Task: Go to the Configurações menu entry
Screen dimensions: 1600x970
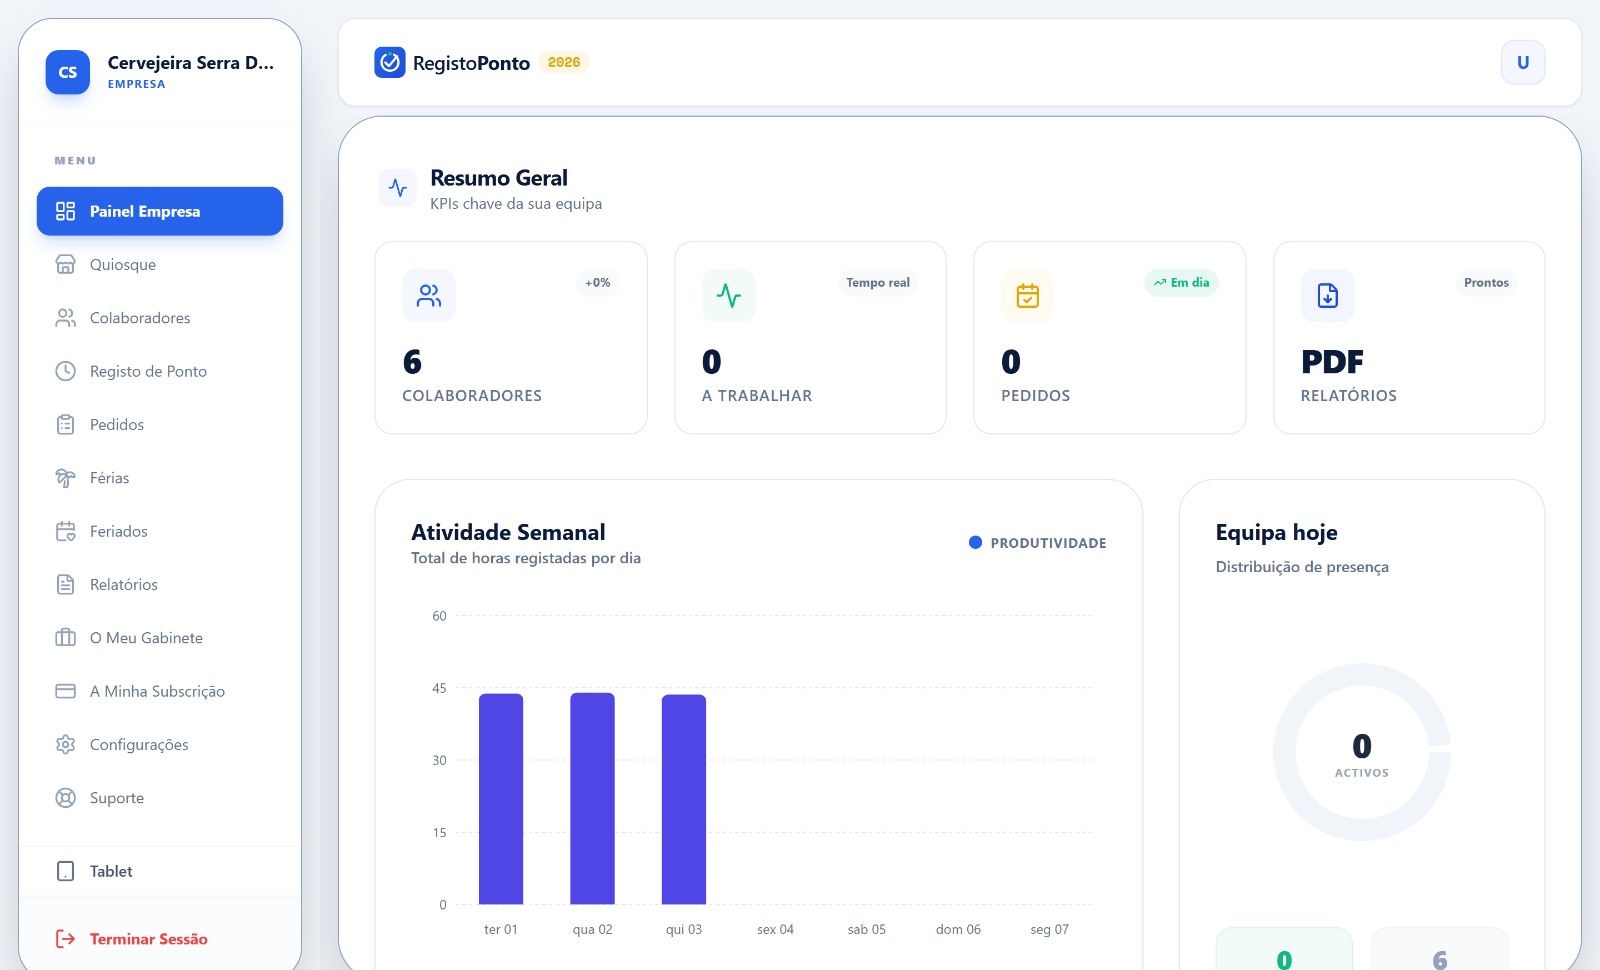Action: click(160, 744)
